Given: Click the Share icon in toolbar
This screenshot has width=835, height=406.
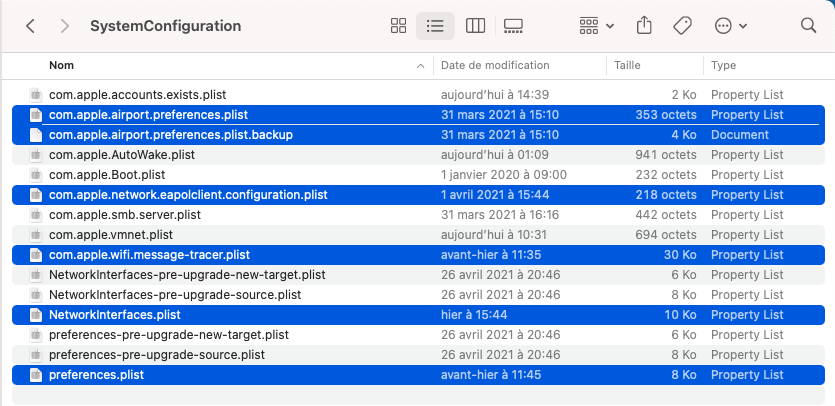Looking at the screenshot, I should (x=645, y=25).
